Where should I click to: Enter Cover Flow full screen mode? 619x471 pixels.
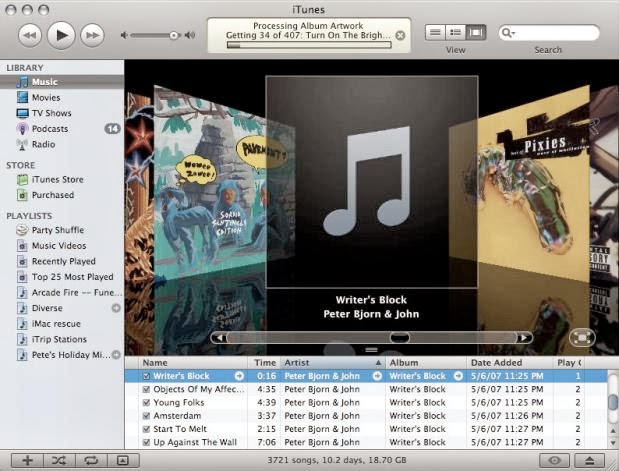pyautogui.click(x=582, y=338)
